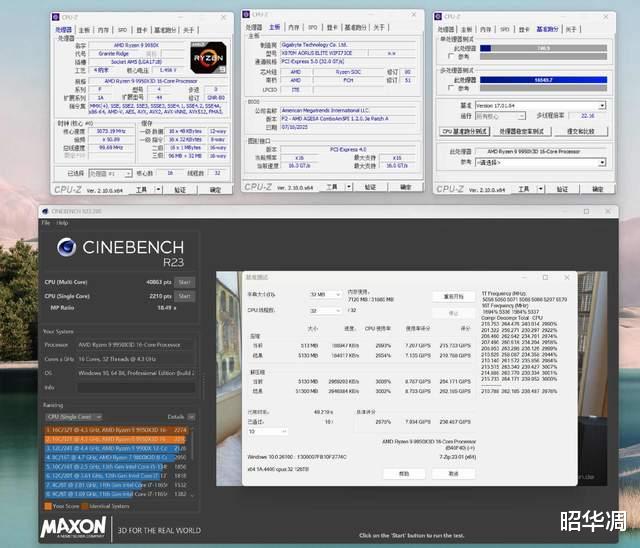Screen dimensions: 640x548
Task: Click the Cinebench R23 sphere logo
Action: coord(67,247)
